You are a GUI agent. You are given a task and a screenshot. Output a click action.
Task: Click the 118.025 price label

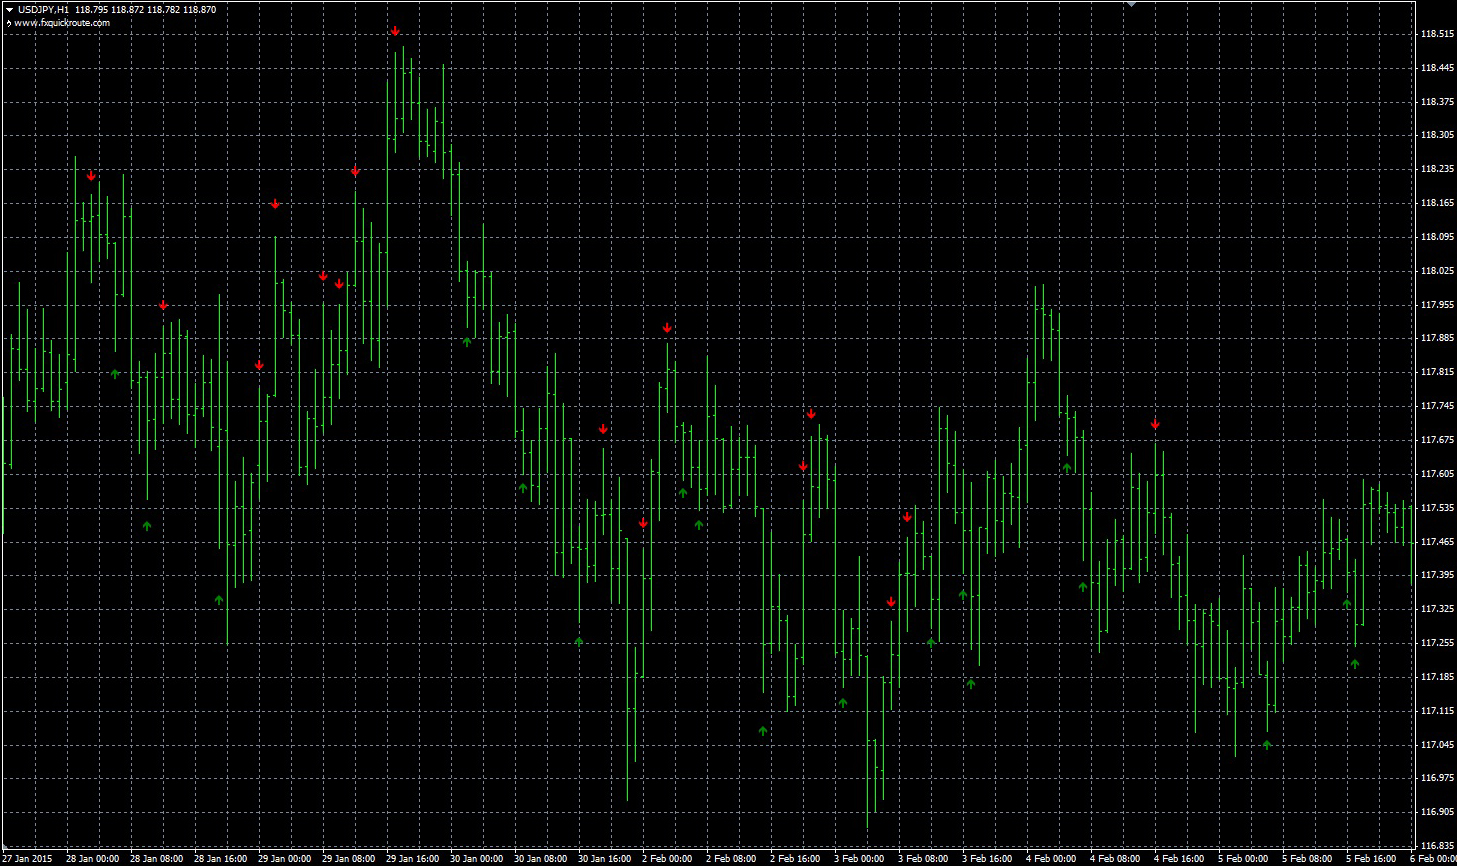(1436, 271)
